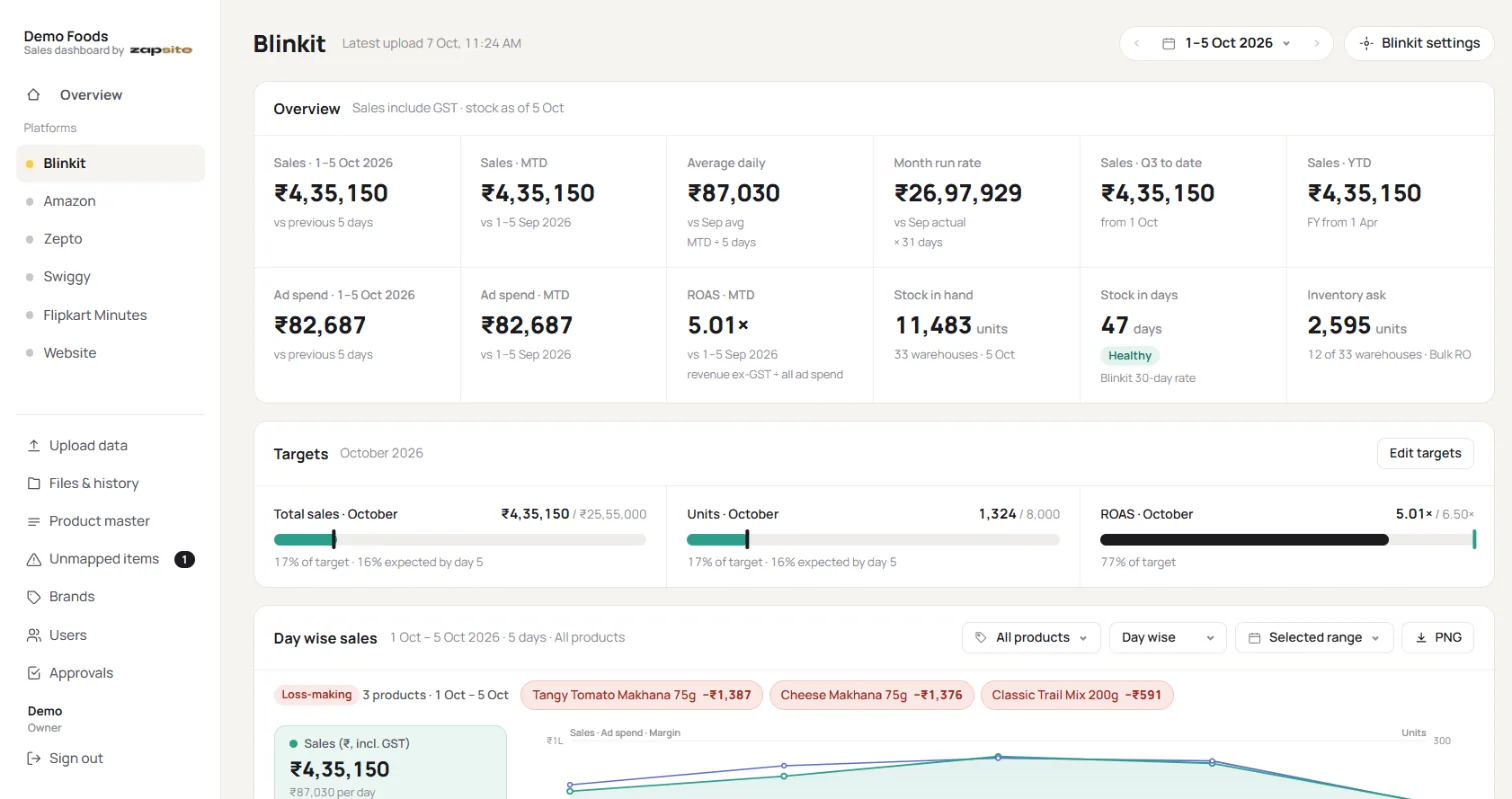The width and height of the screenshot is (1512, 799).
Task: Click the Stock in hand value 11,483
Action: (933, 325)
